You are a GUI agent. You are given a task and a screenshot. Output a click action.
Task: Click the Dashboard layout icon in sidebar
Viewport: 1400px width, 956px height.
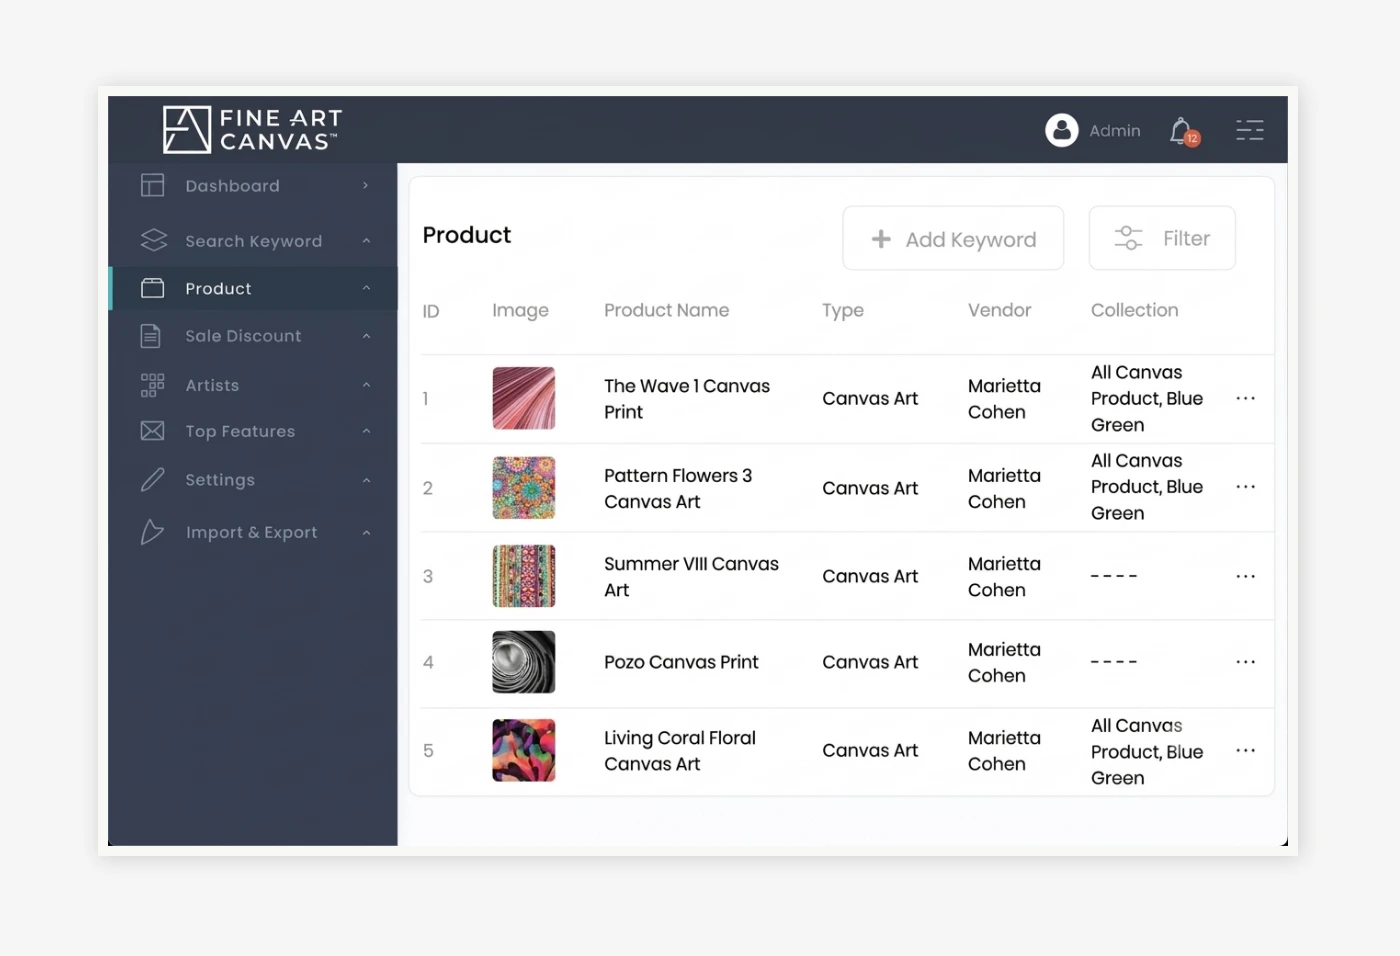coord(152,185)
